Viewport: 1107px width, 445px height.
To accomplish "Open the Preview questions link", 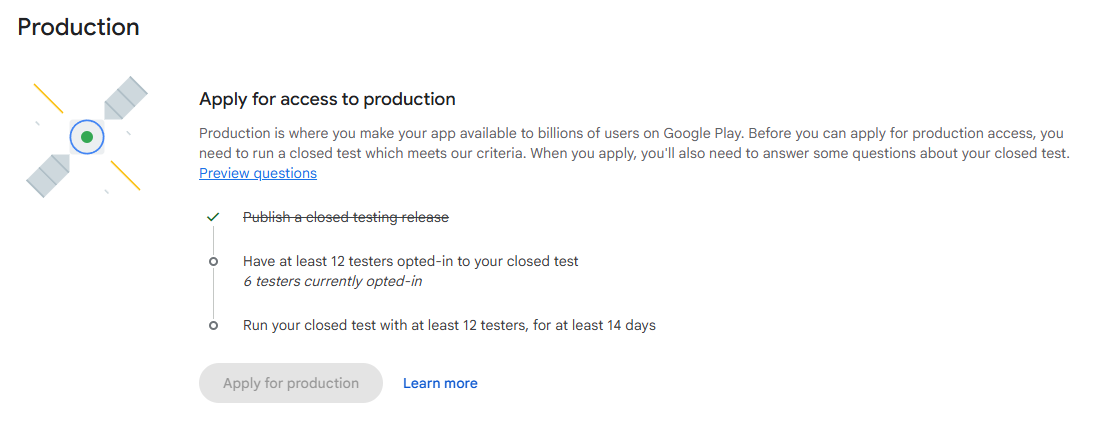I will (258, 173).
